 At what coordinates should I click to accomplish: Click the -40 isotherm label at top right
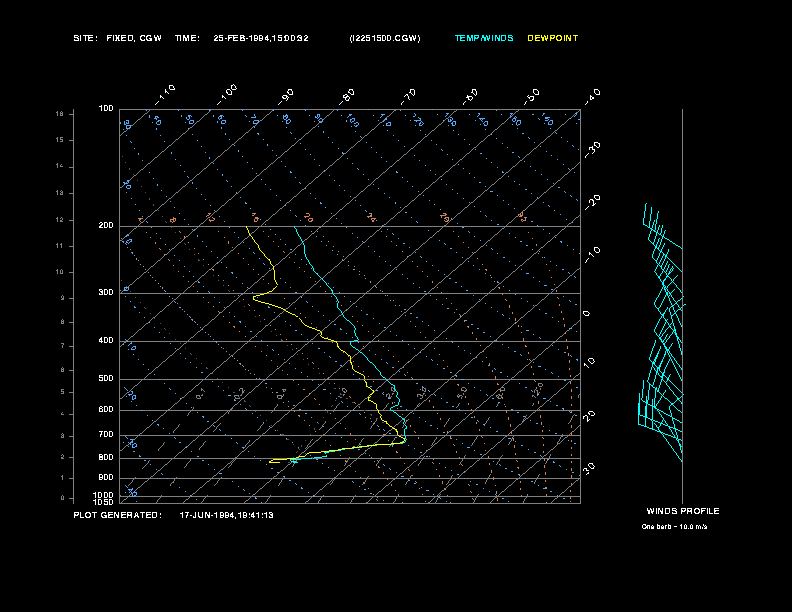tap(592, 97)
